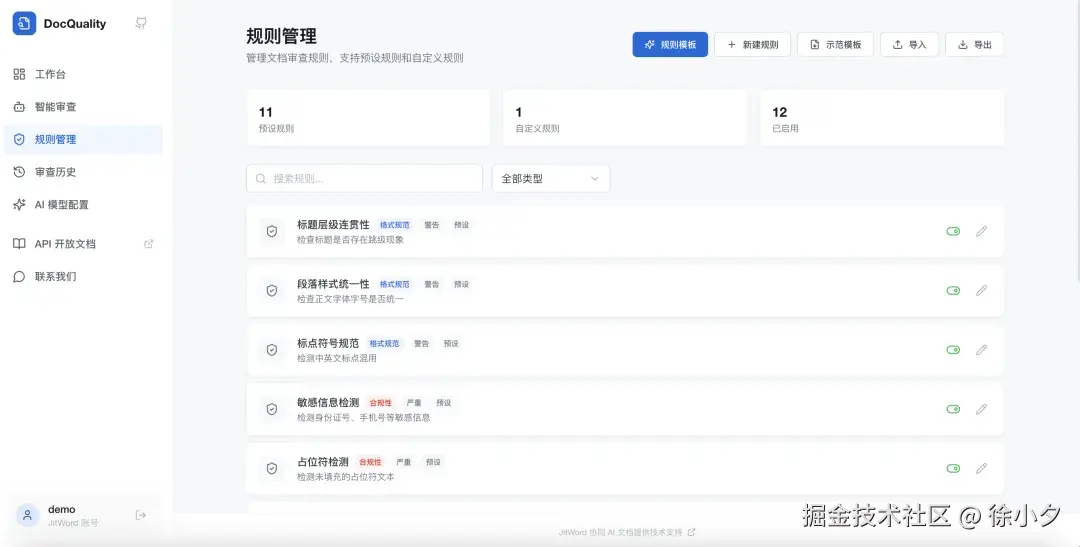The image size is (1080, 547).
Task: Edit the 标点符号规范 rule with pencil icon
Action: pyautogui.click(x=982, y=350)
